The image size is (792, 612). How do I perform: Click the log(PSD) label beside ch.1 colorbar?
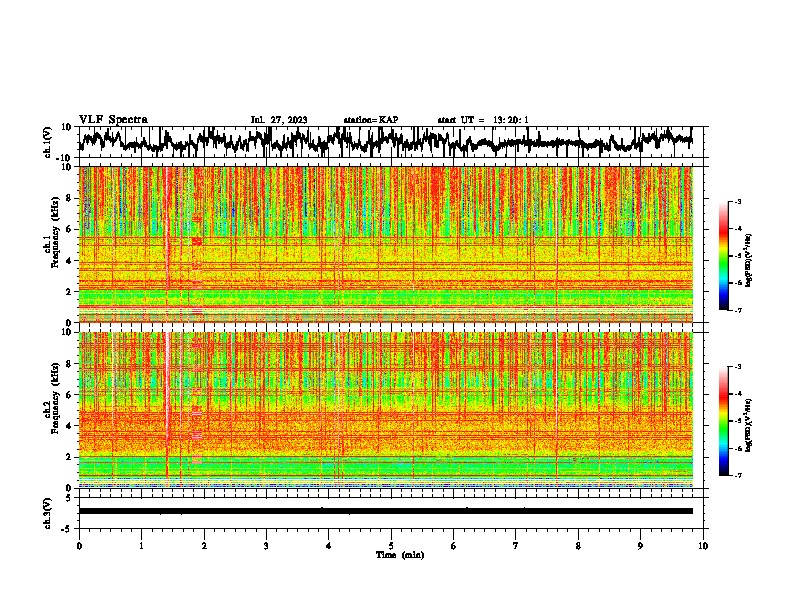pyautogui.click(x=748, y=261)
